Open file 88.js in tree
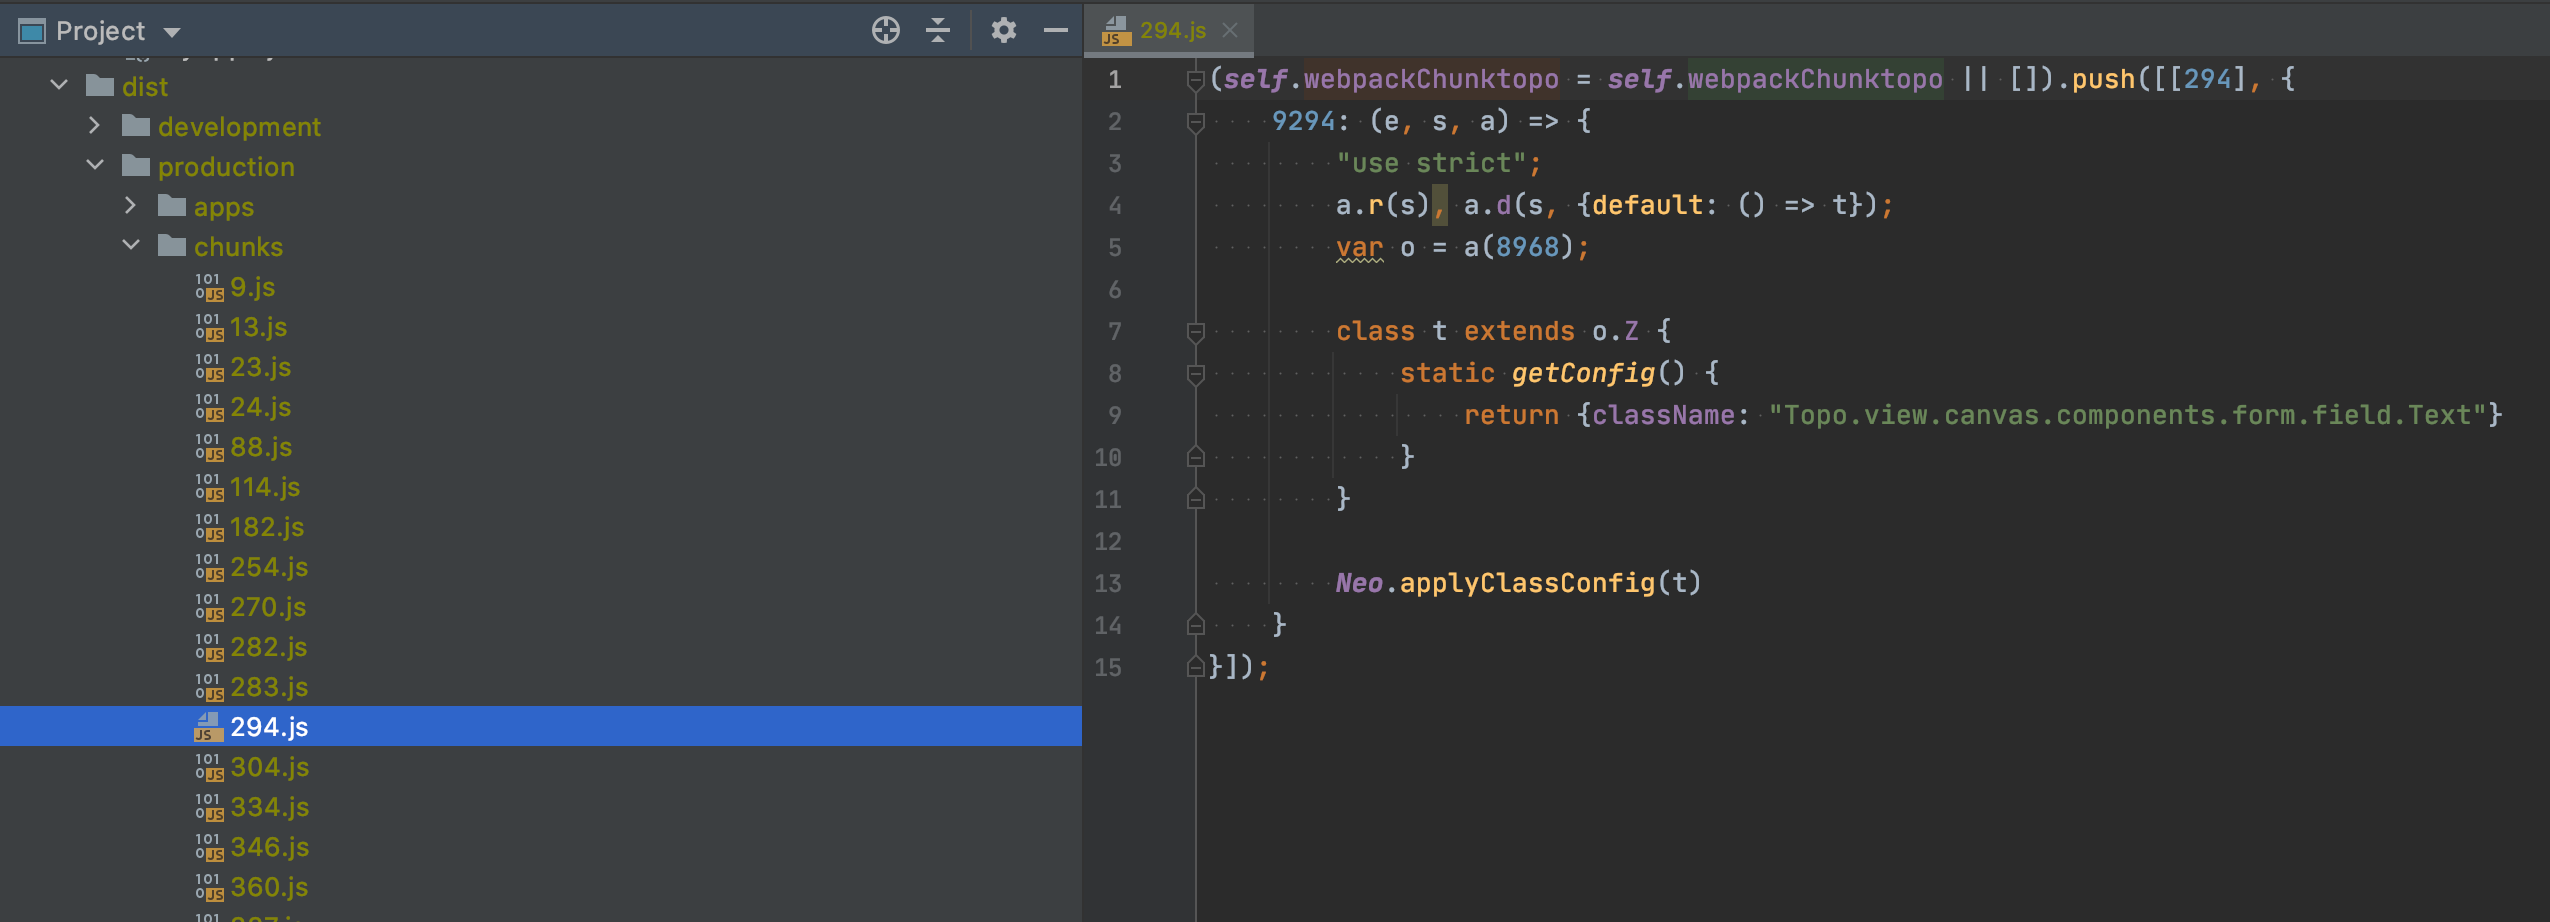The height and width of the screenshot is (922, 2550). coord(261,447)
